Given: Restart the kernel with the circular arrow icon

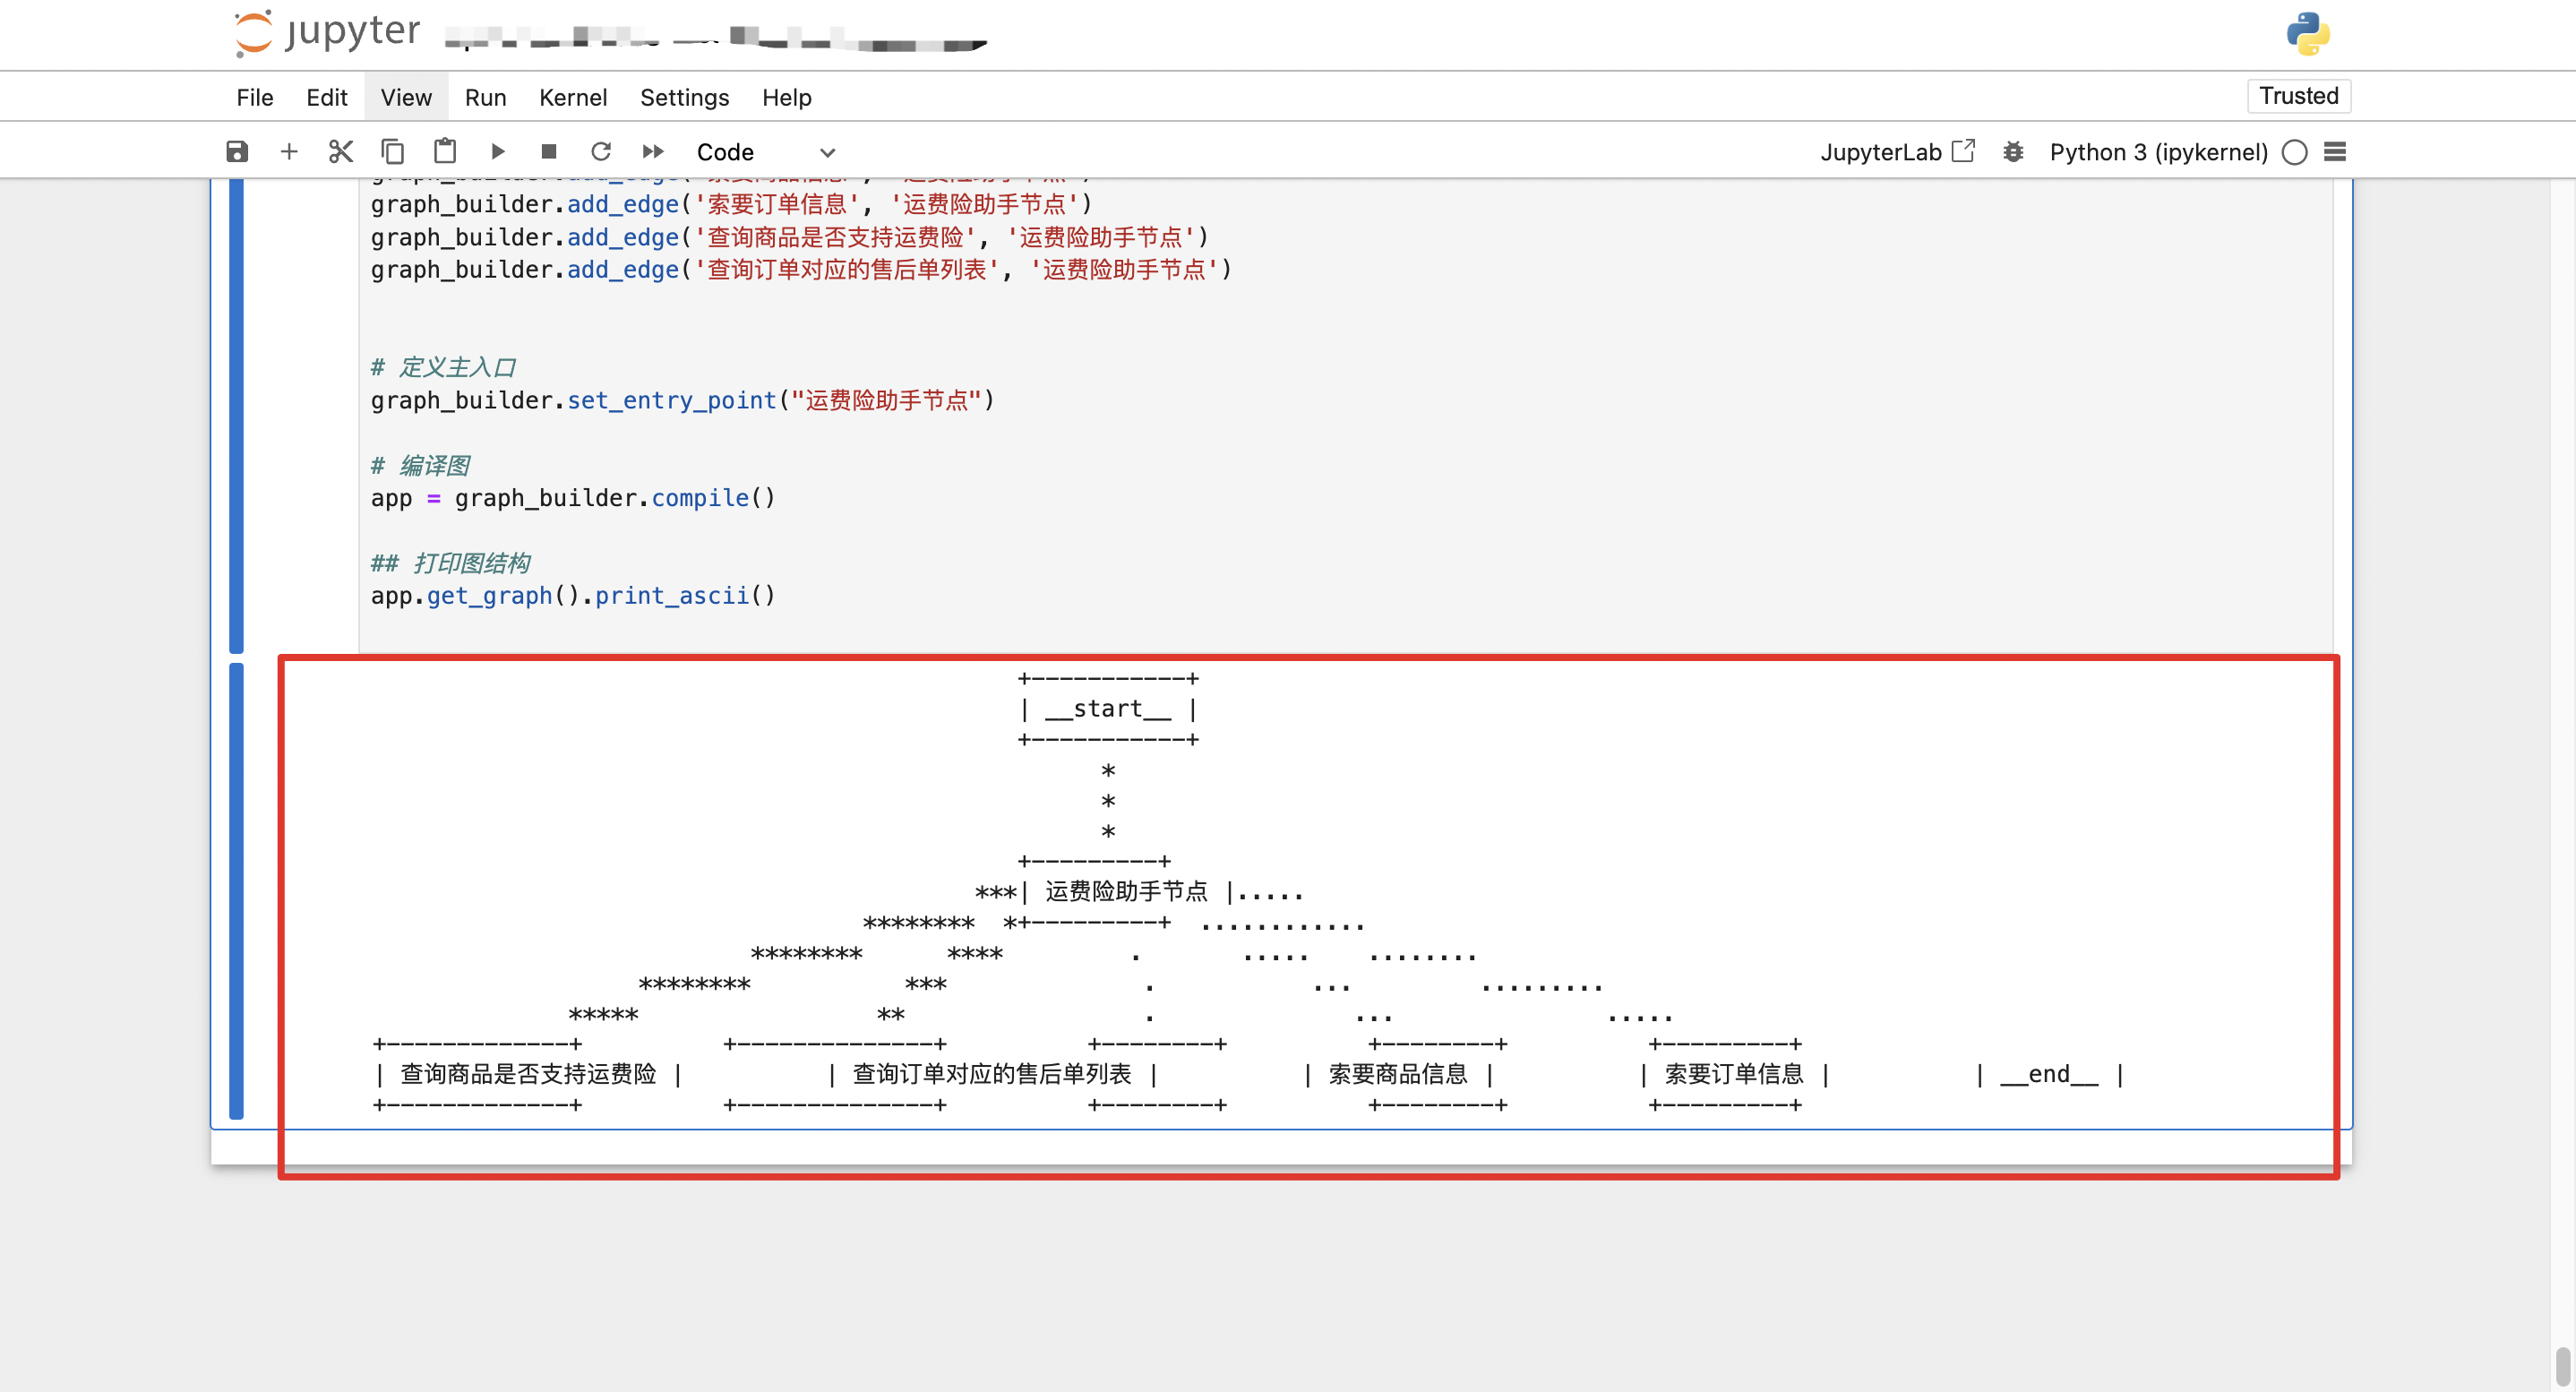Looking at the screenshot, I should (x=601, y=152).
